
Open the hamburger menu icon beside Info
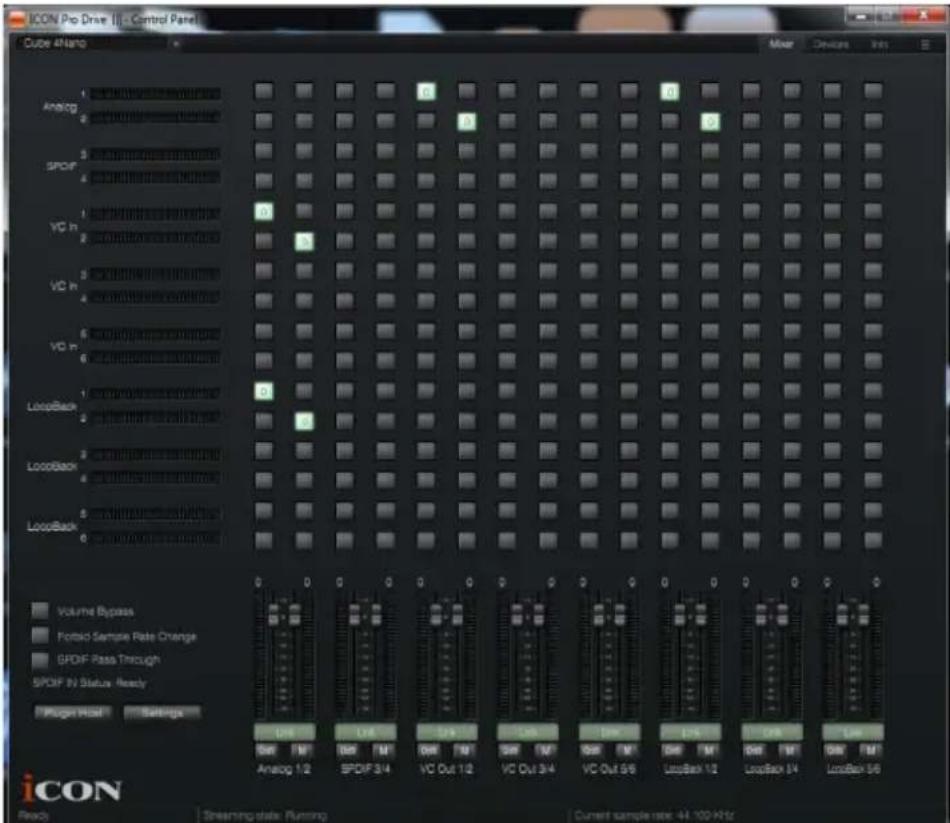pyautogui.click(x=925, y=44)
